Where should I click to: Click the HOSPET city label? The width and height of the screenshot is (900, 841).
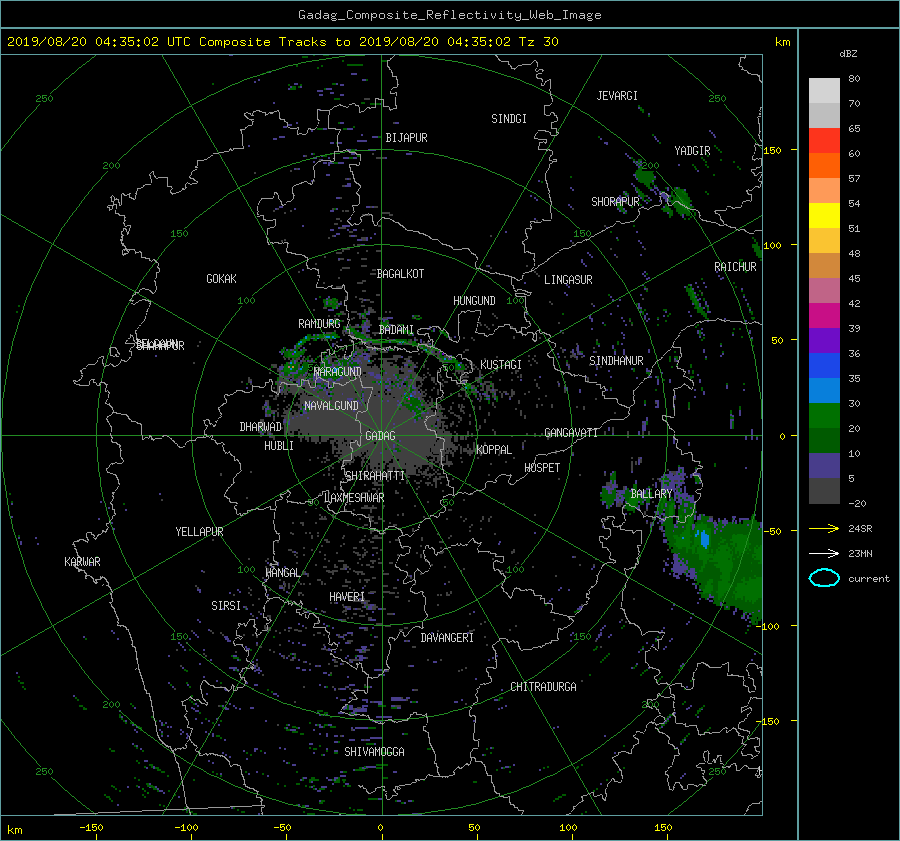542,468
